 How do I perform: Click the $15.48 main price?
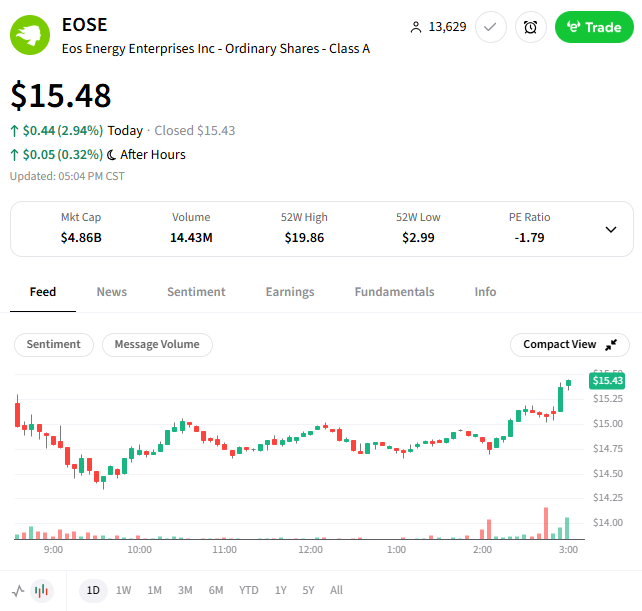click(61, 95)
